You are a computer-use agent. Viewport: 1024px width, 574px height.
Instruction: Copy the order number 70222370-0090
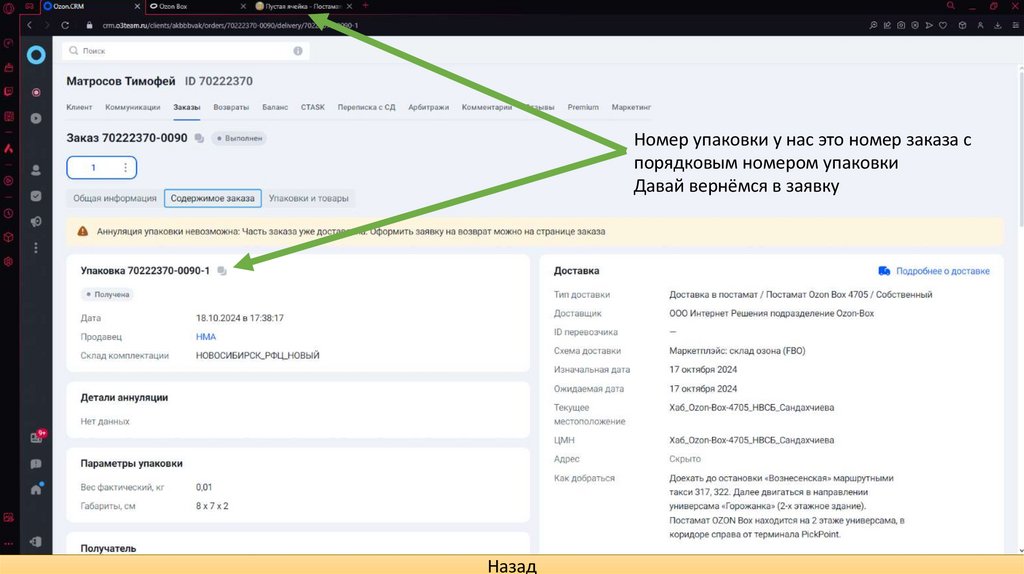(x=199, y=138)
